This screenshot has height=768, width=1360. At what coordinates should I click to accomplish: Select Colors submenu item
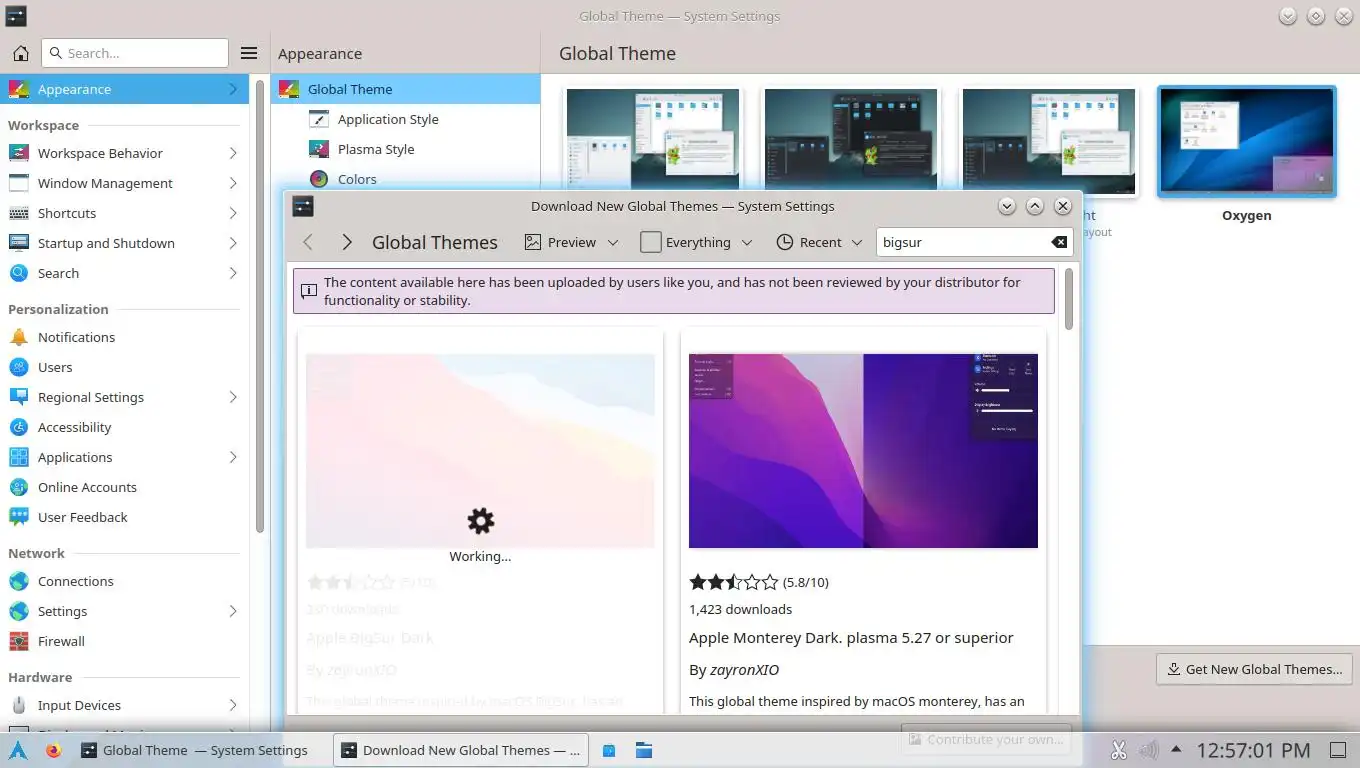point(405,179)
